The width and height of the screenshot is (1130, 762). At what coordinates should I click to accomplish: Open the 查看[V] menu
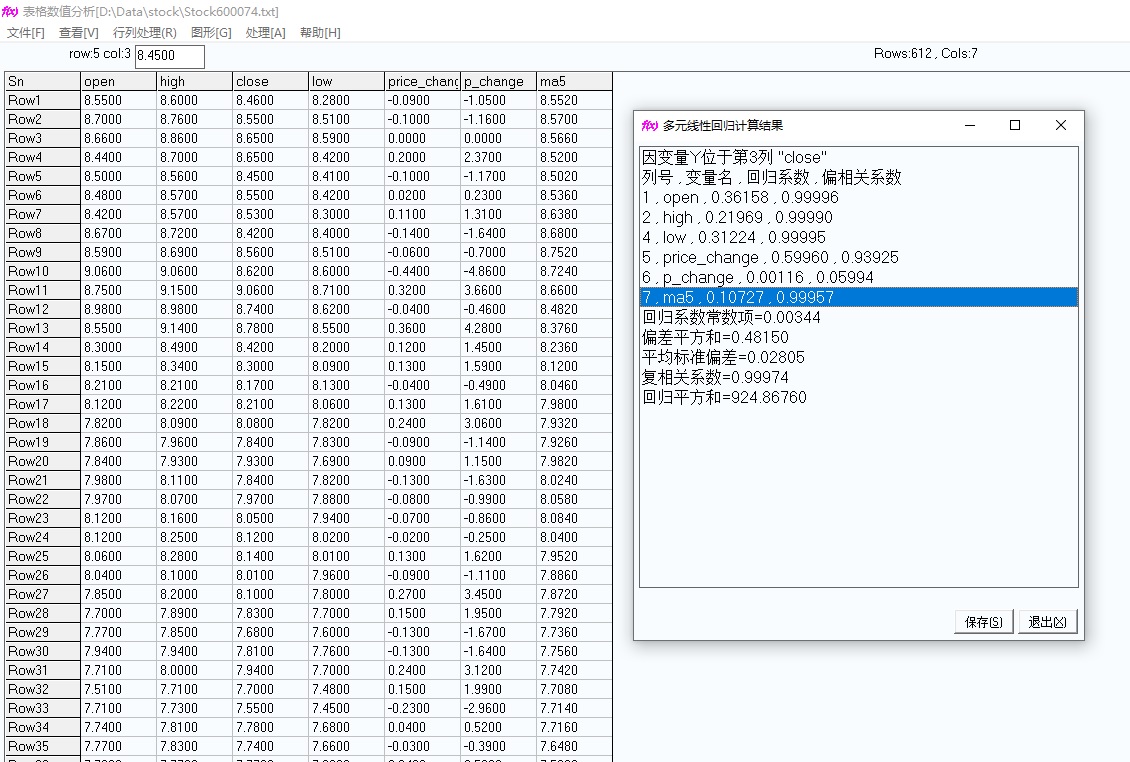pos(79,32)
